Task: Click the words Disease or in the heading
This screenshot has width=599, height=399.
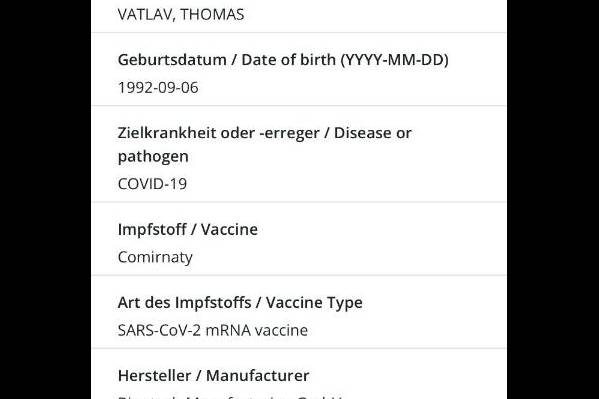Action: pyautogui.click(x=373, y=133)
